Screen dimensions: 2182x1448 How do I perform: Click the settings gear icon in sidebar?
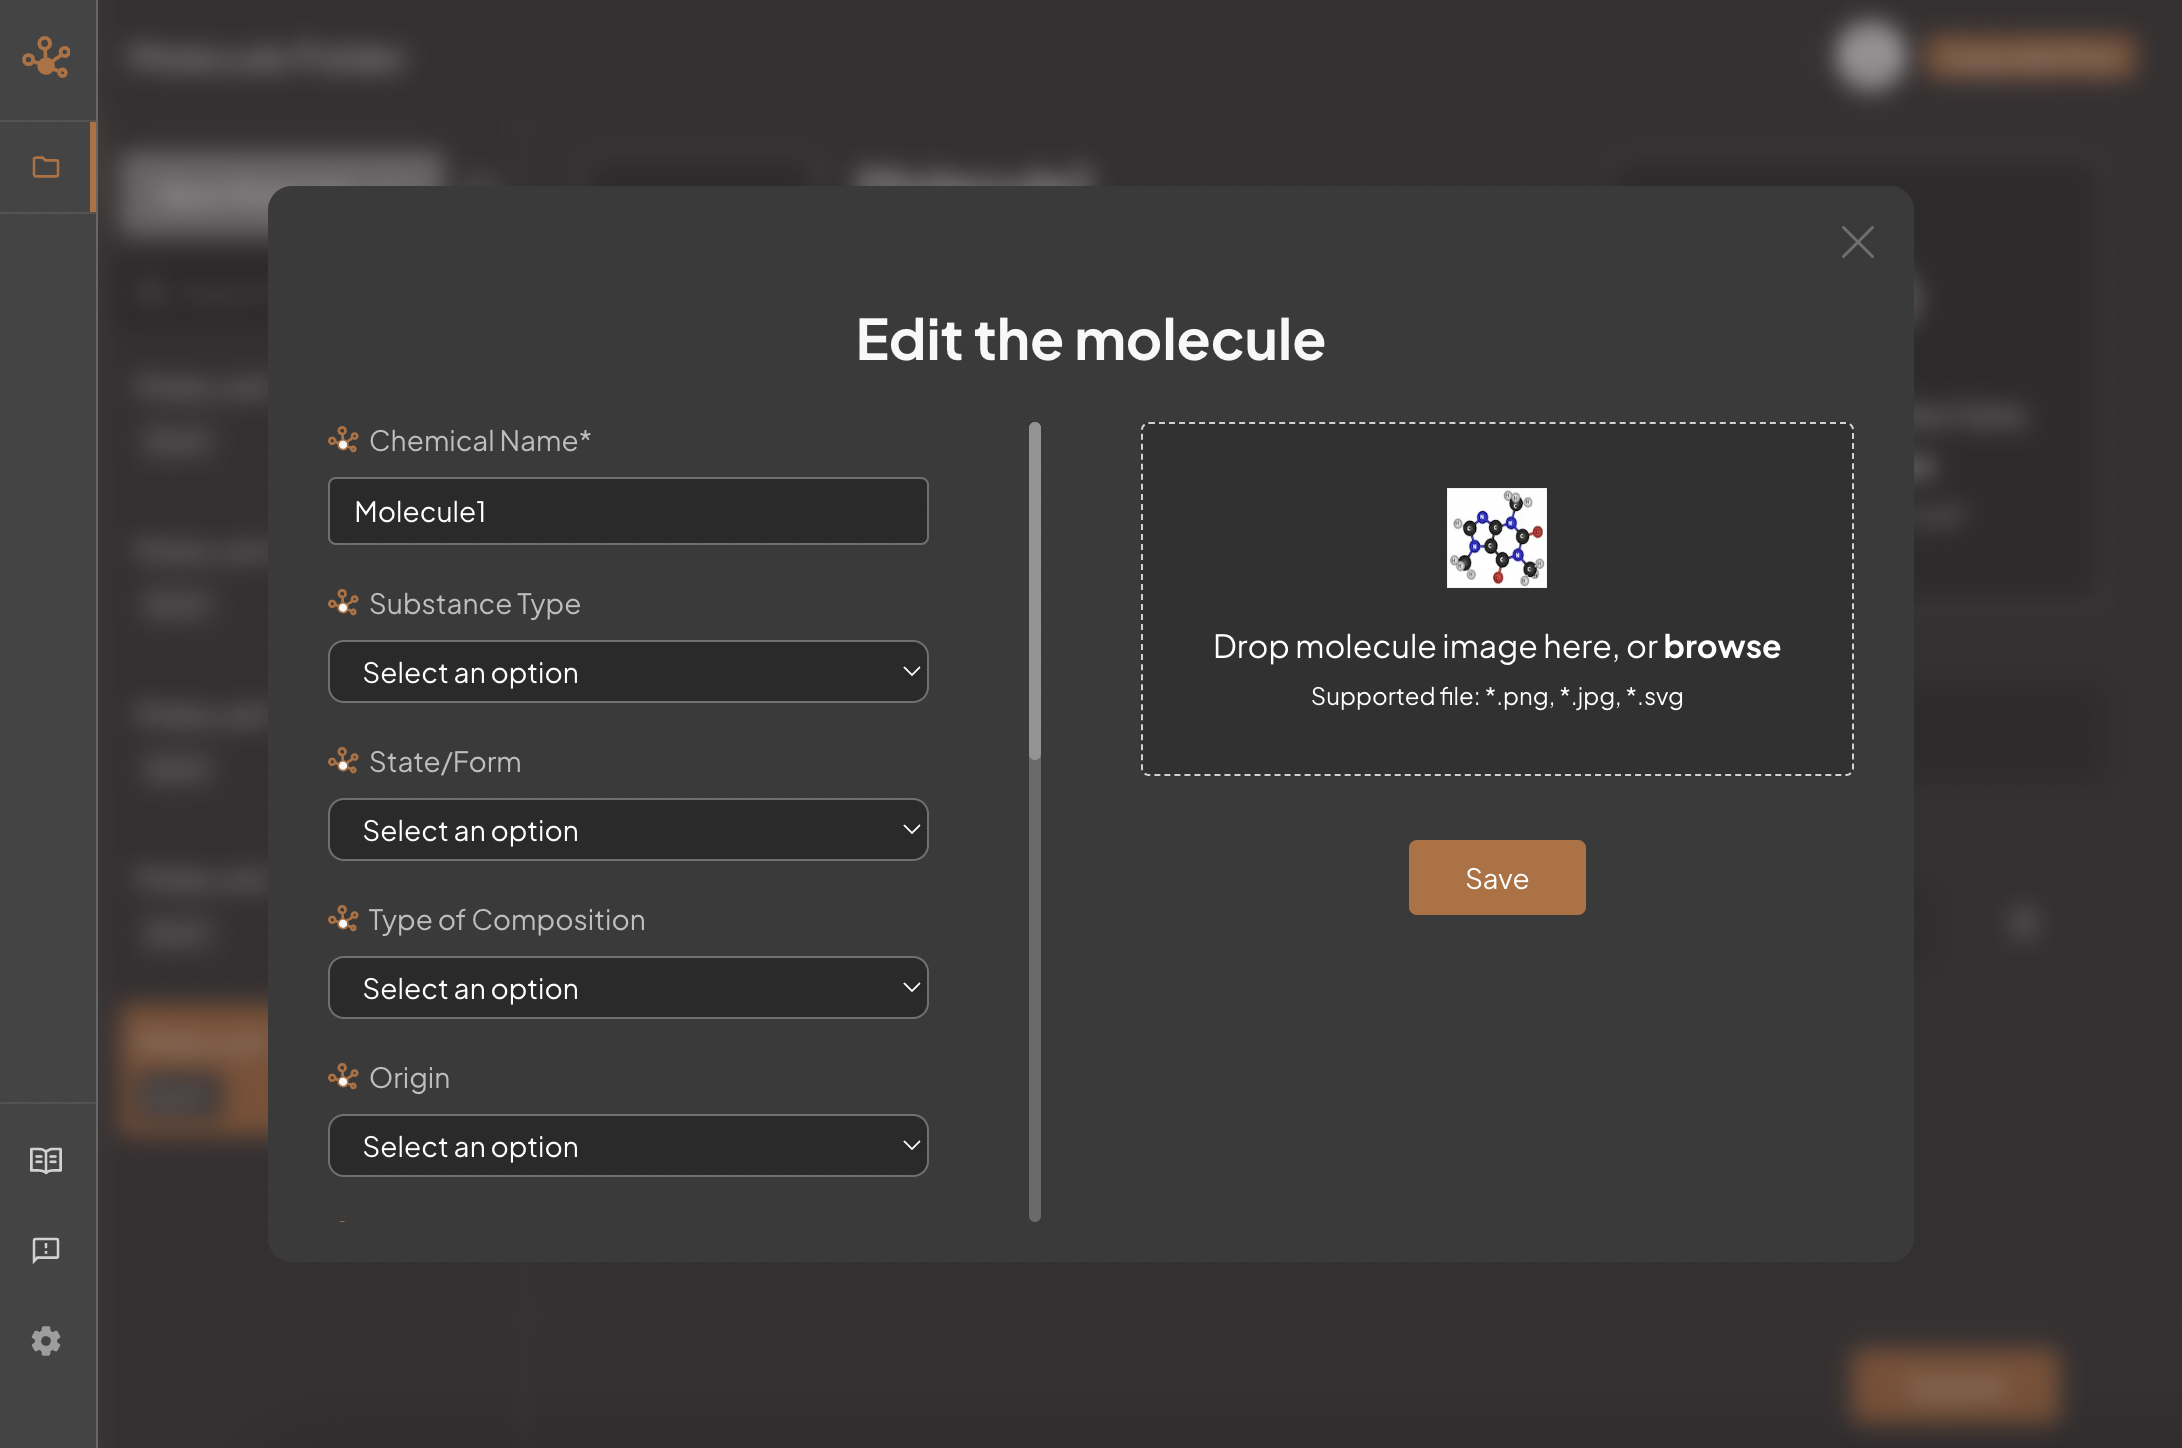coord(45,1340)
